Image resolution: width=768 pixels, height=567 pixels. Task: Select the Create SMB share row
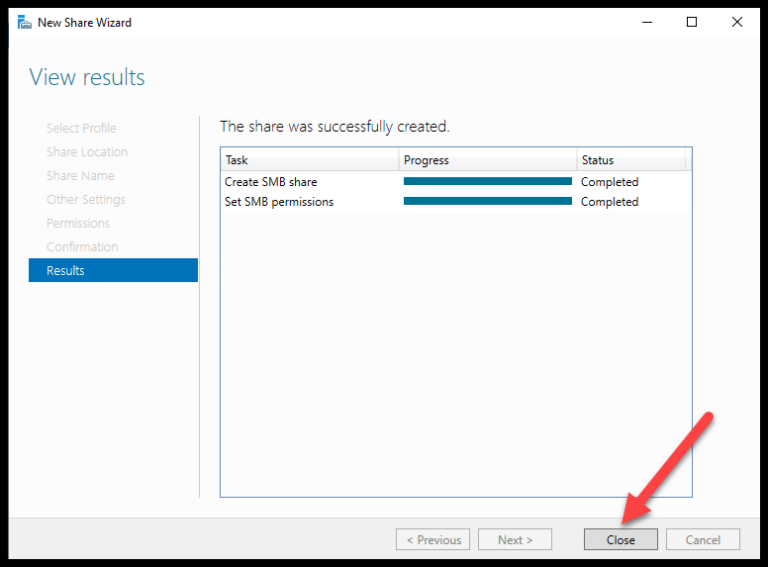pyautogui.click(x=456, y=182)
